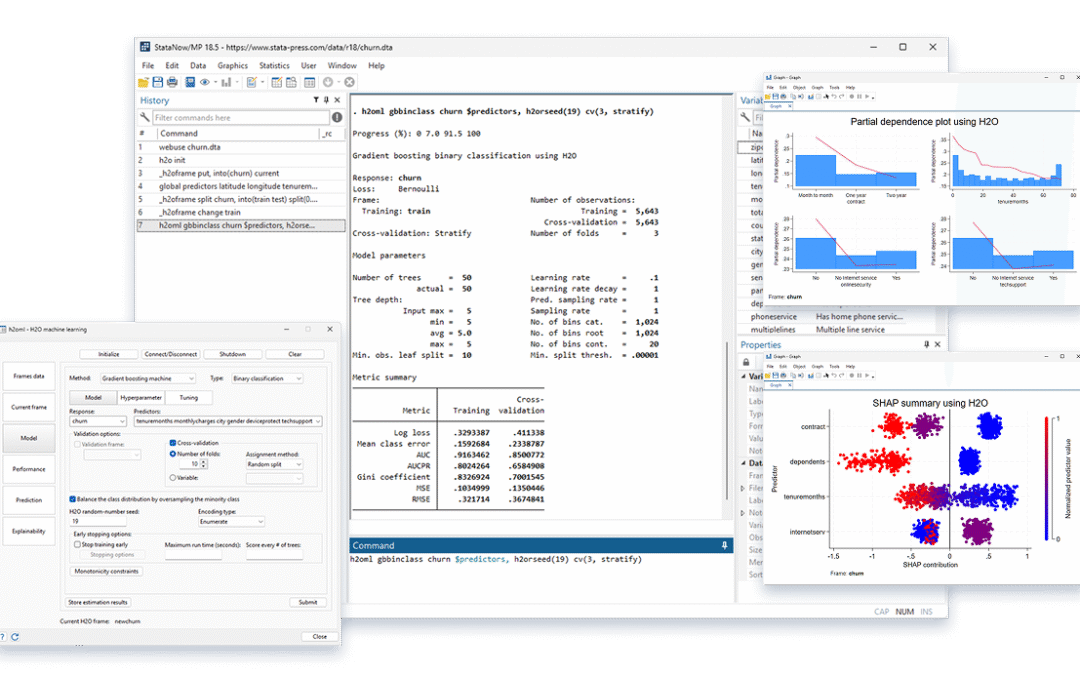Click the Variables panel wrench icon
This screenshot has width=1080, height=675.
tap(745, 117)
